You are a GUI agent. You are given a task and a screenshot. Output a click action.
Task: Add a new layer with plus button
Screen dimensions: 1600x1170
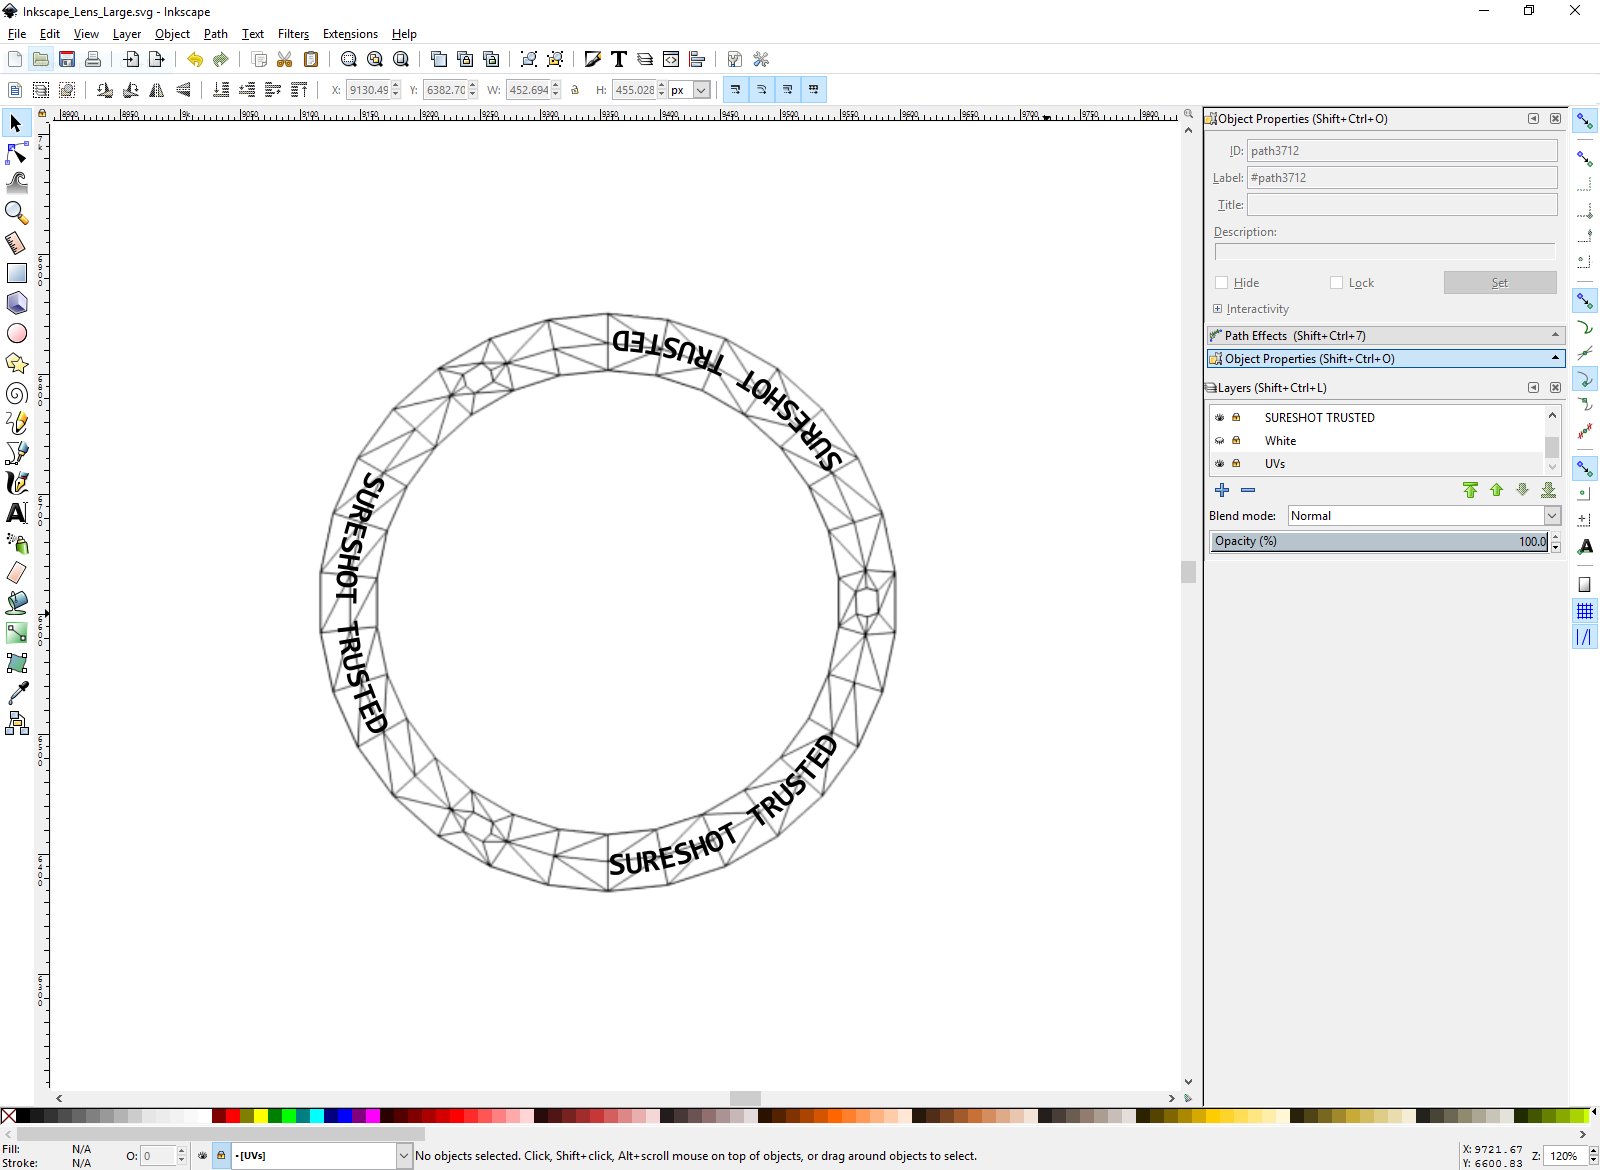pyautogui.click(x=1222, y=490)
